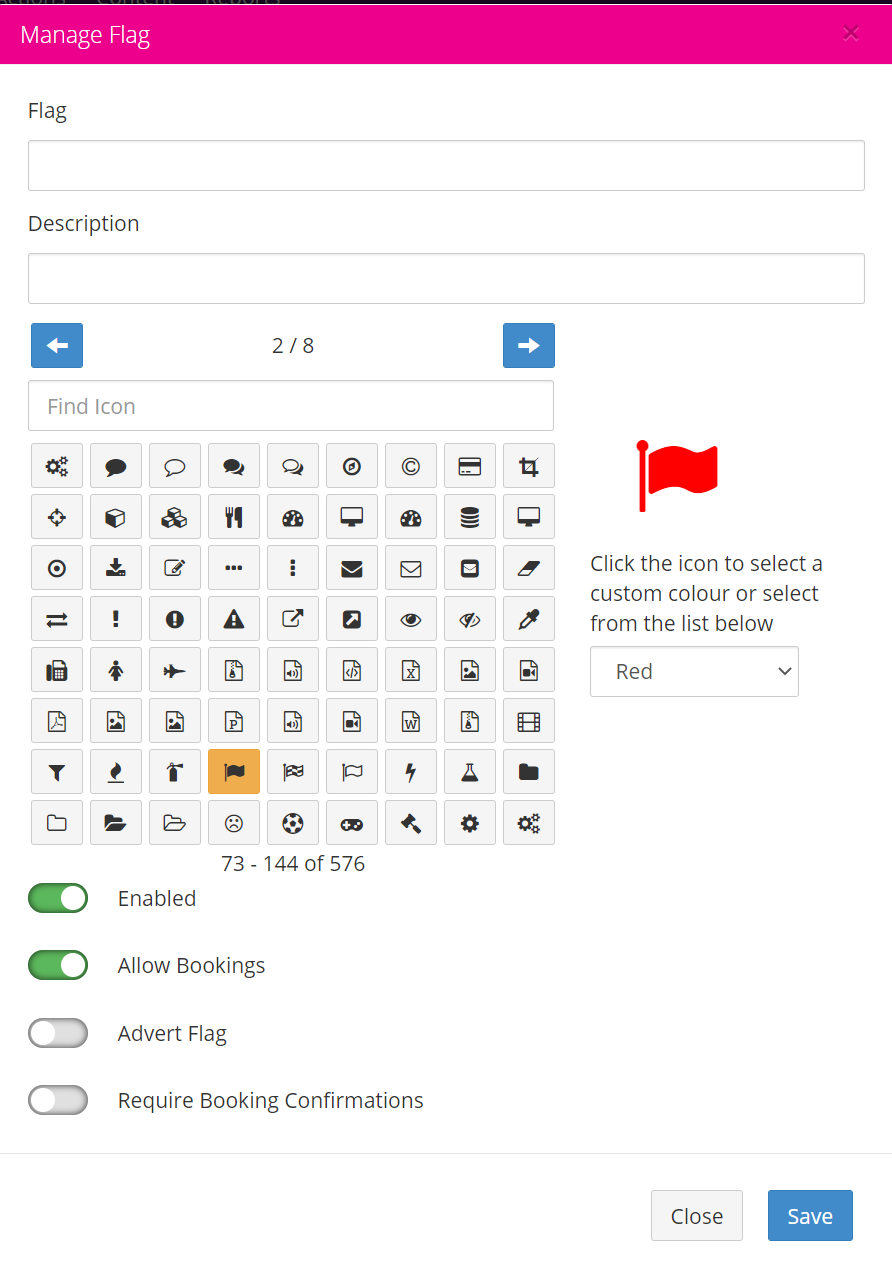Image resolution: width=892 pixels, height=1270 pixels.
Task: Select the checkered flag icon
Action: point(293,772)
